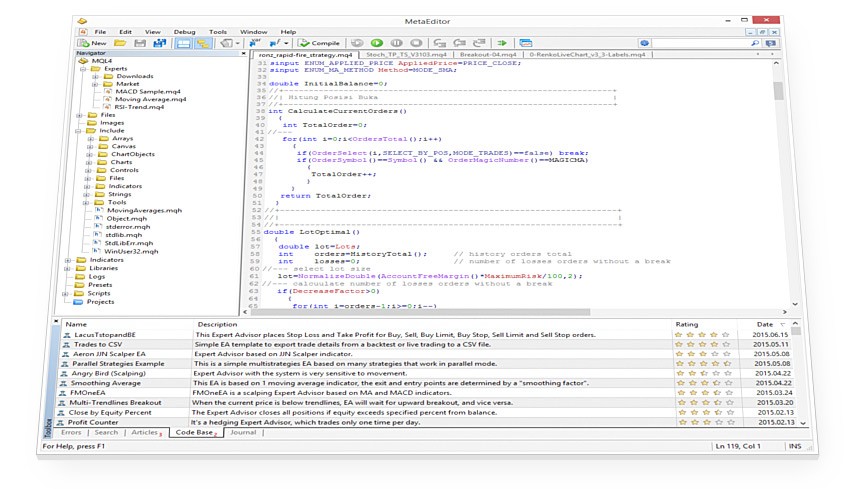Expand the Indicators root folder node
Image resolution: width=855 pixels, height=489 pixels.
[68, 259]
